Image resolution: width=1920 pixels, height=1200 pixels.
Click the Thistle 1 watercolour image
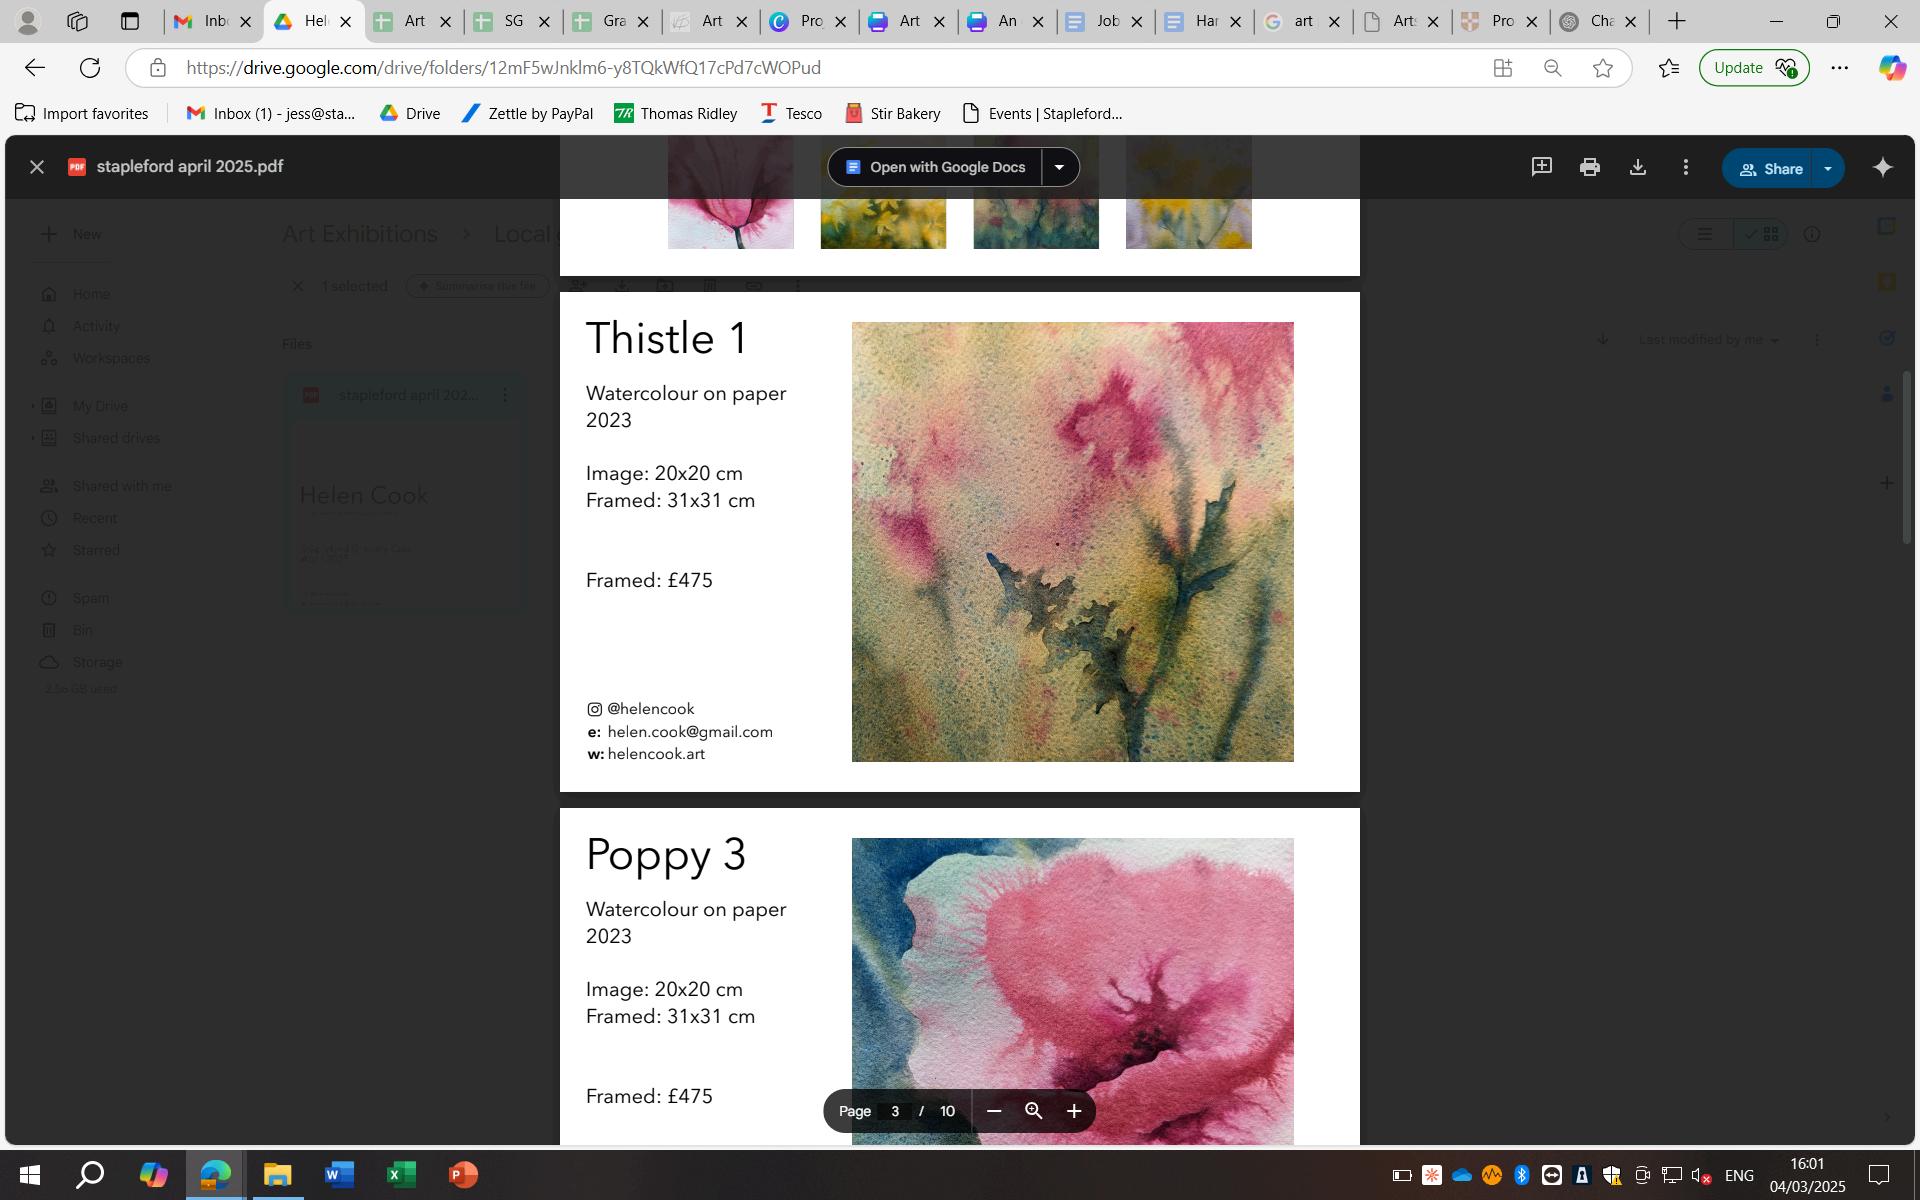1072,541
